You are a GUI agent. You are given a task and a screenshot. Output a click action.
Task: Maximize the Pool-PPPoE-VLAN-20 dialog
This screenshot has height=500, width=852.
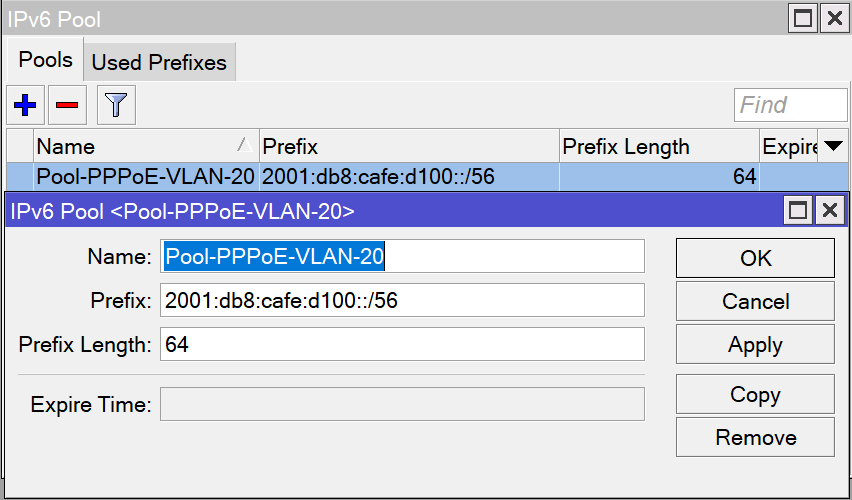[x=799, y=210]
